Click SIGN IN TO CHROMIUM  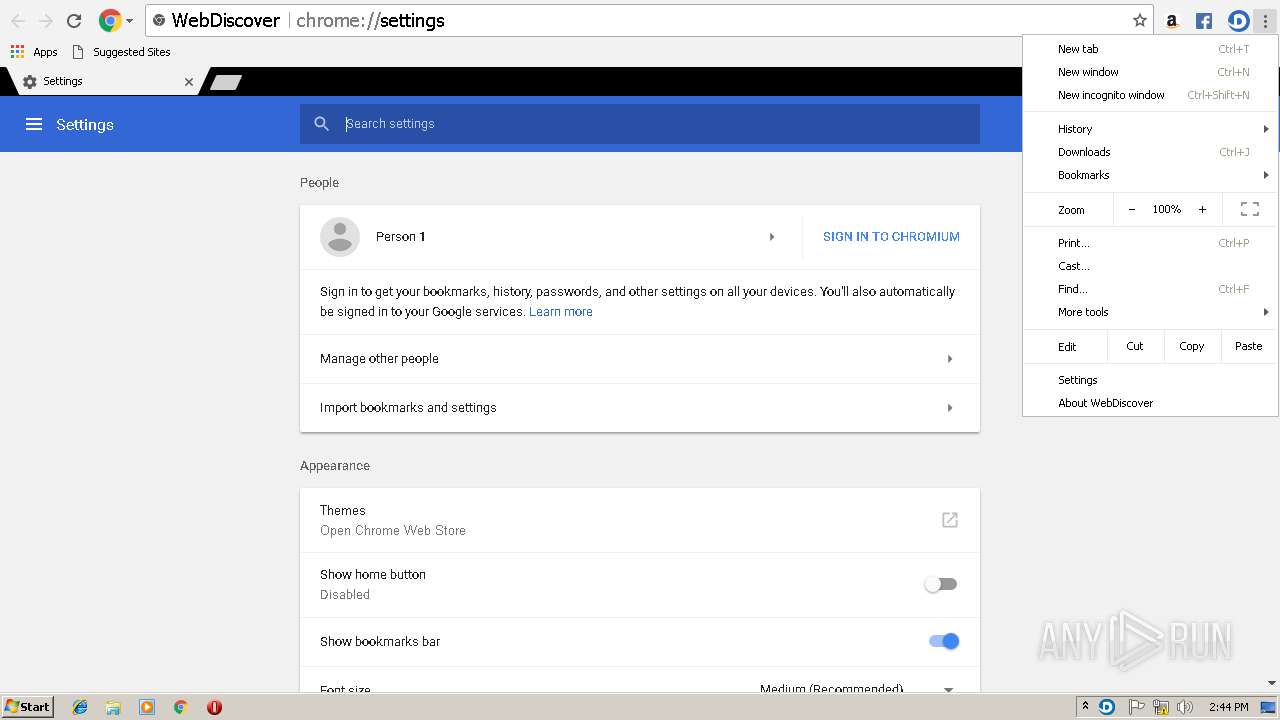pos(891,237)
